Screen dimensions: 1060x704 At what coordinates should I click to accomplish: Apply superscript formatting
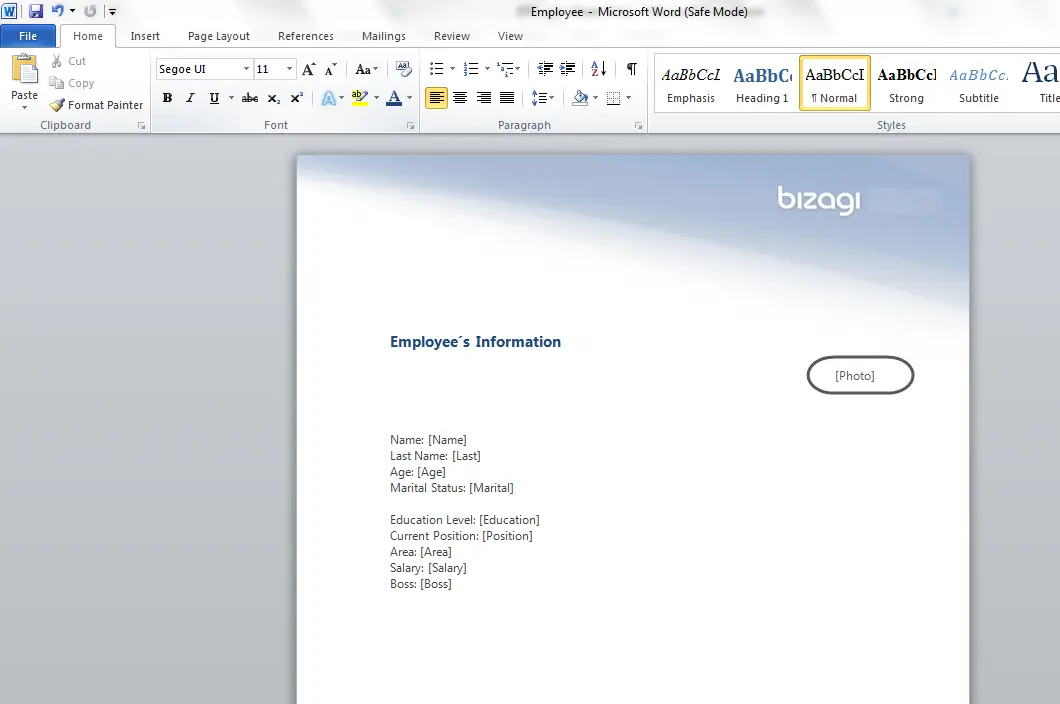(296, 98)
